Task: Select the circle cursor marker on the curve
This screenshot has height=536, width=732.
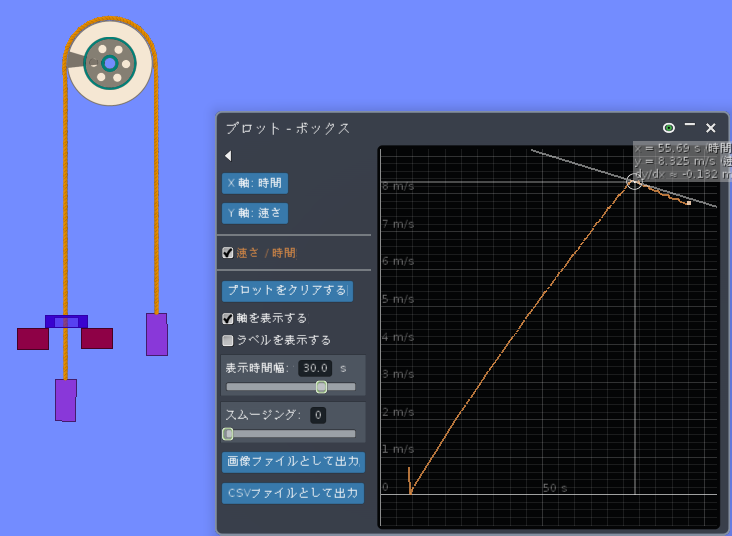Action: tap(634, 181)
